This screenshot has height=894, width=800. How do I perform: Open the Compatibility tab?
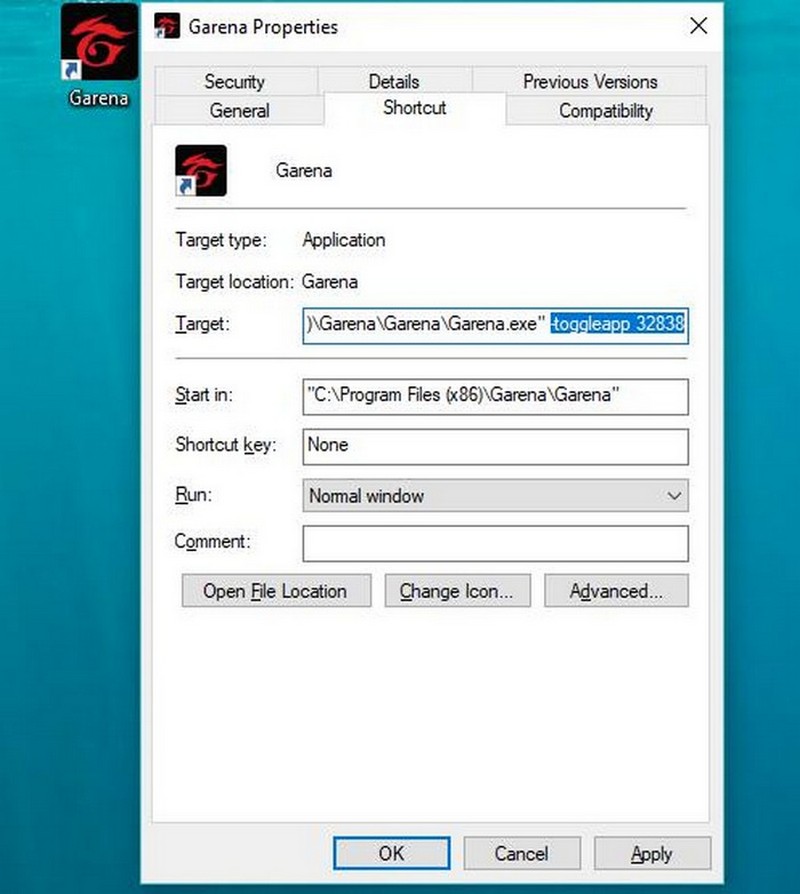coord(606,111)
